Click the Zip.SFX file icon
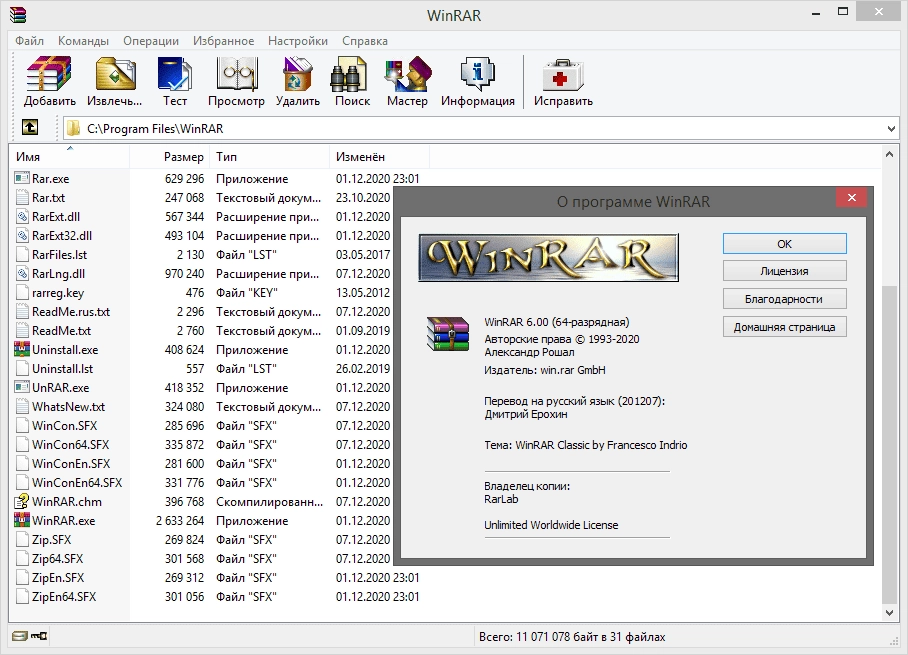Image resolution: width=908 pixels, height=655 pixels. coord(22,539)
